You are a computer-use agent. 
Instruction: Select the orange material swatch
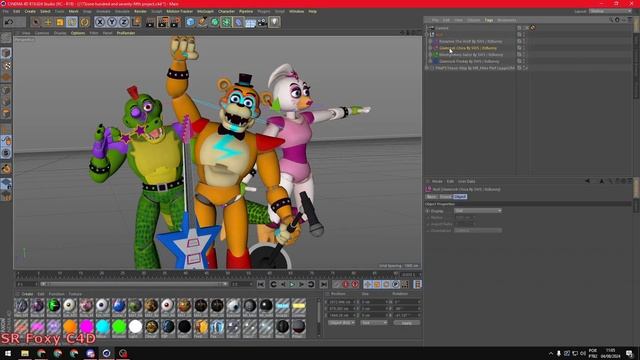[x=70, y=327]
